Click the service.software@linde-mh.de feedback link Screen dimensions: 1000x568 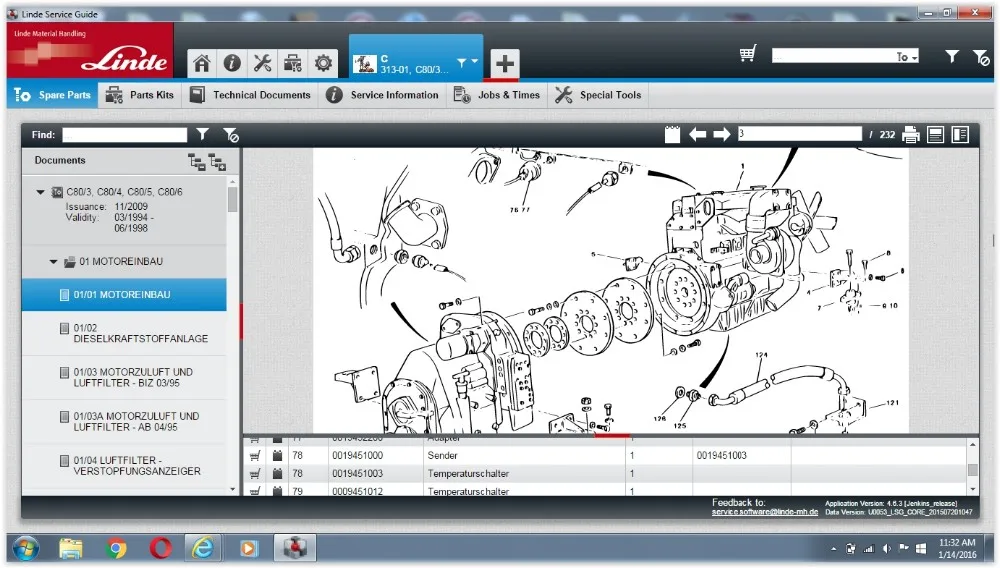point(765,512)
